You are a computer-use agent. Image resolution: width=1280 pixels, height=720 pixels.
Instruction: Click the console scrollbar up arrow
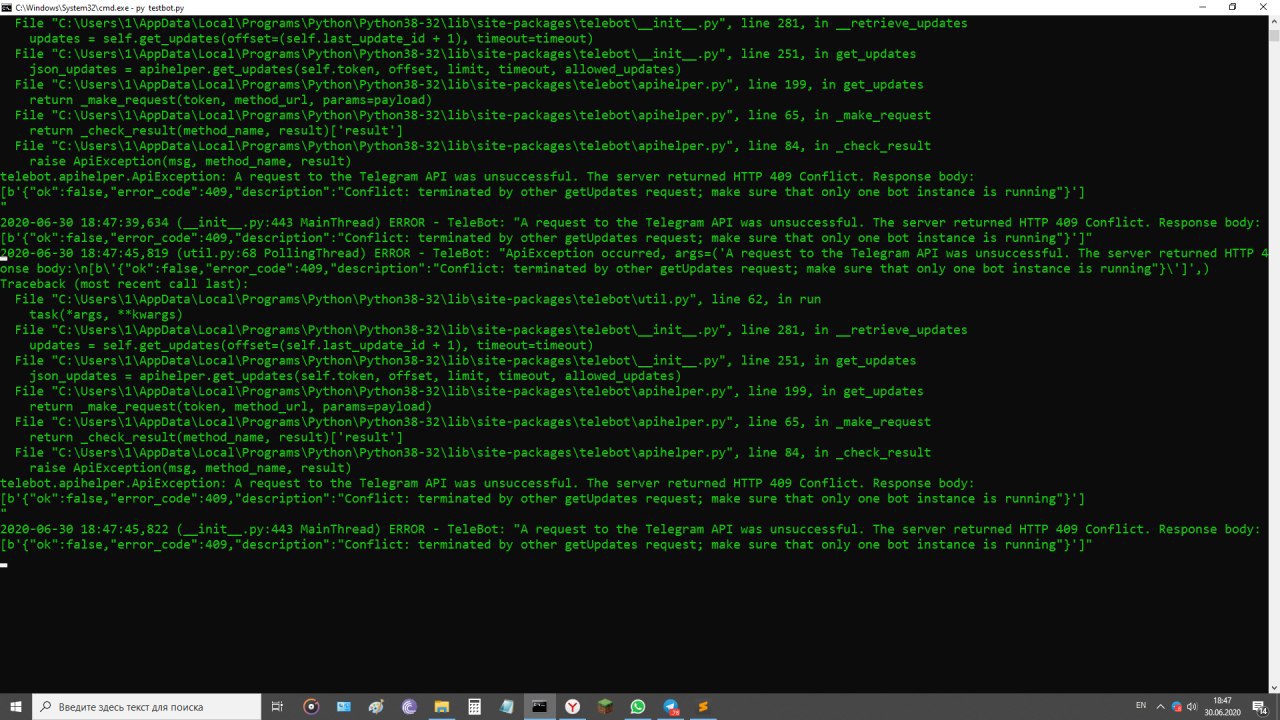coord(1274,20)
